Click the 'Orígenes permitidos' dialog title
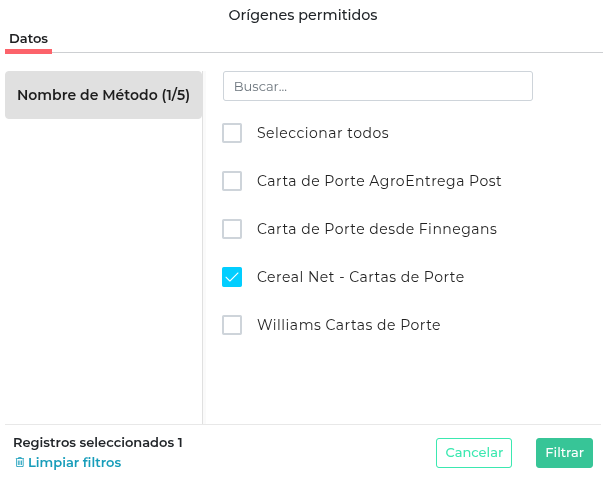This screenshot has height=479, width=605. pos(302,15)
